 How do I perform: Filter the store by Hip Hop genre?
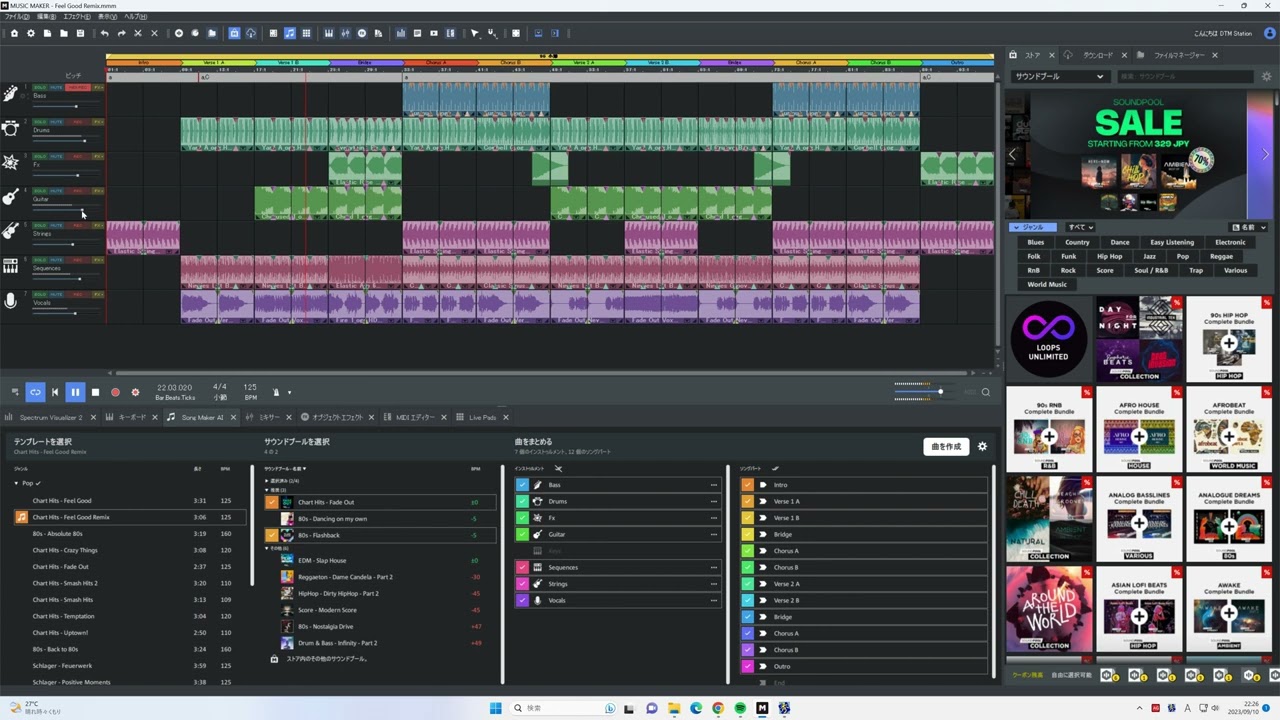pyautogui.click(x=1110, y=256)
